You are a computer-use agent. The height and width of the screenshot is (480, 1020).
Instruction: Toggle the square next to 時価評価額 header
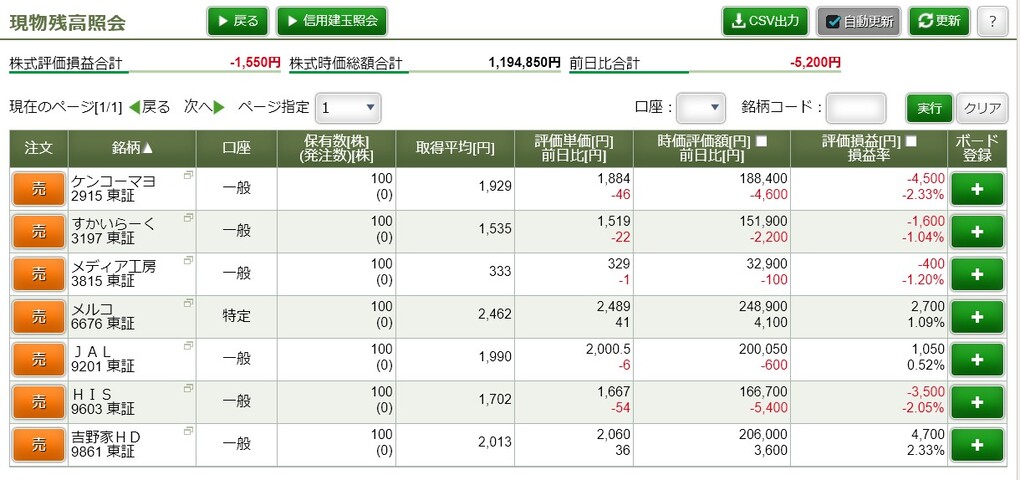[761, 140]
